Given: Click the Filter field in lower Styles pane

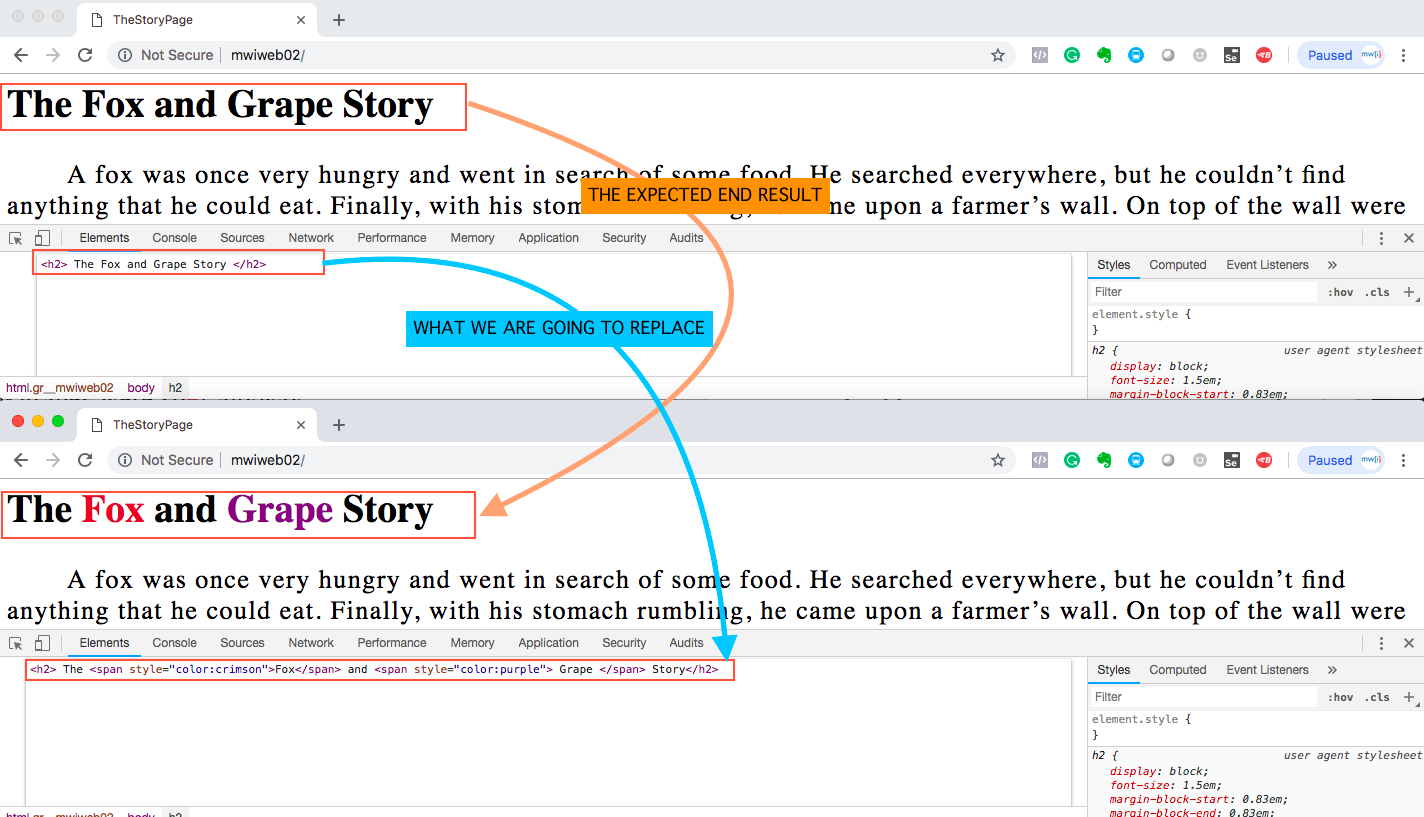Looking at the screenshot, I should tap(1200, 697).
